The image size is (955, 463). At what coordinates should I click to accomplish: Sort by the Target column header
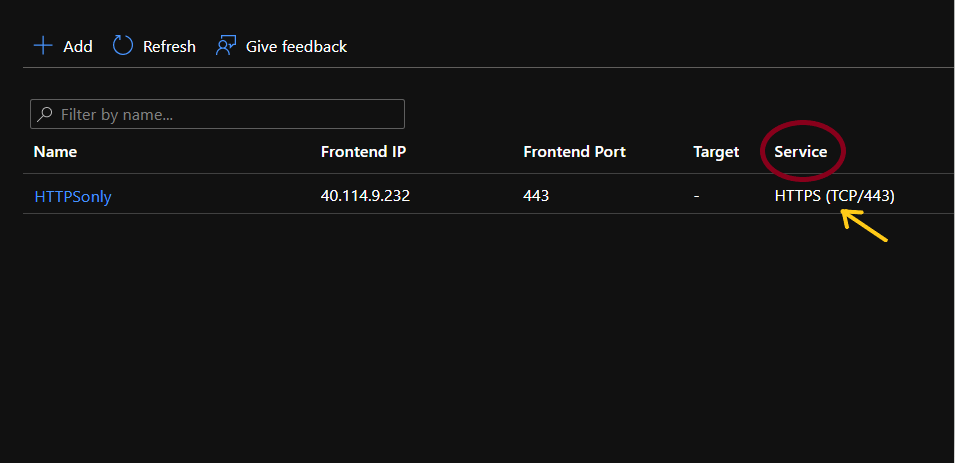click(x=716, y=152)
